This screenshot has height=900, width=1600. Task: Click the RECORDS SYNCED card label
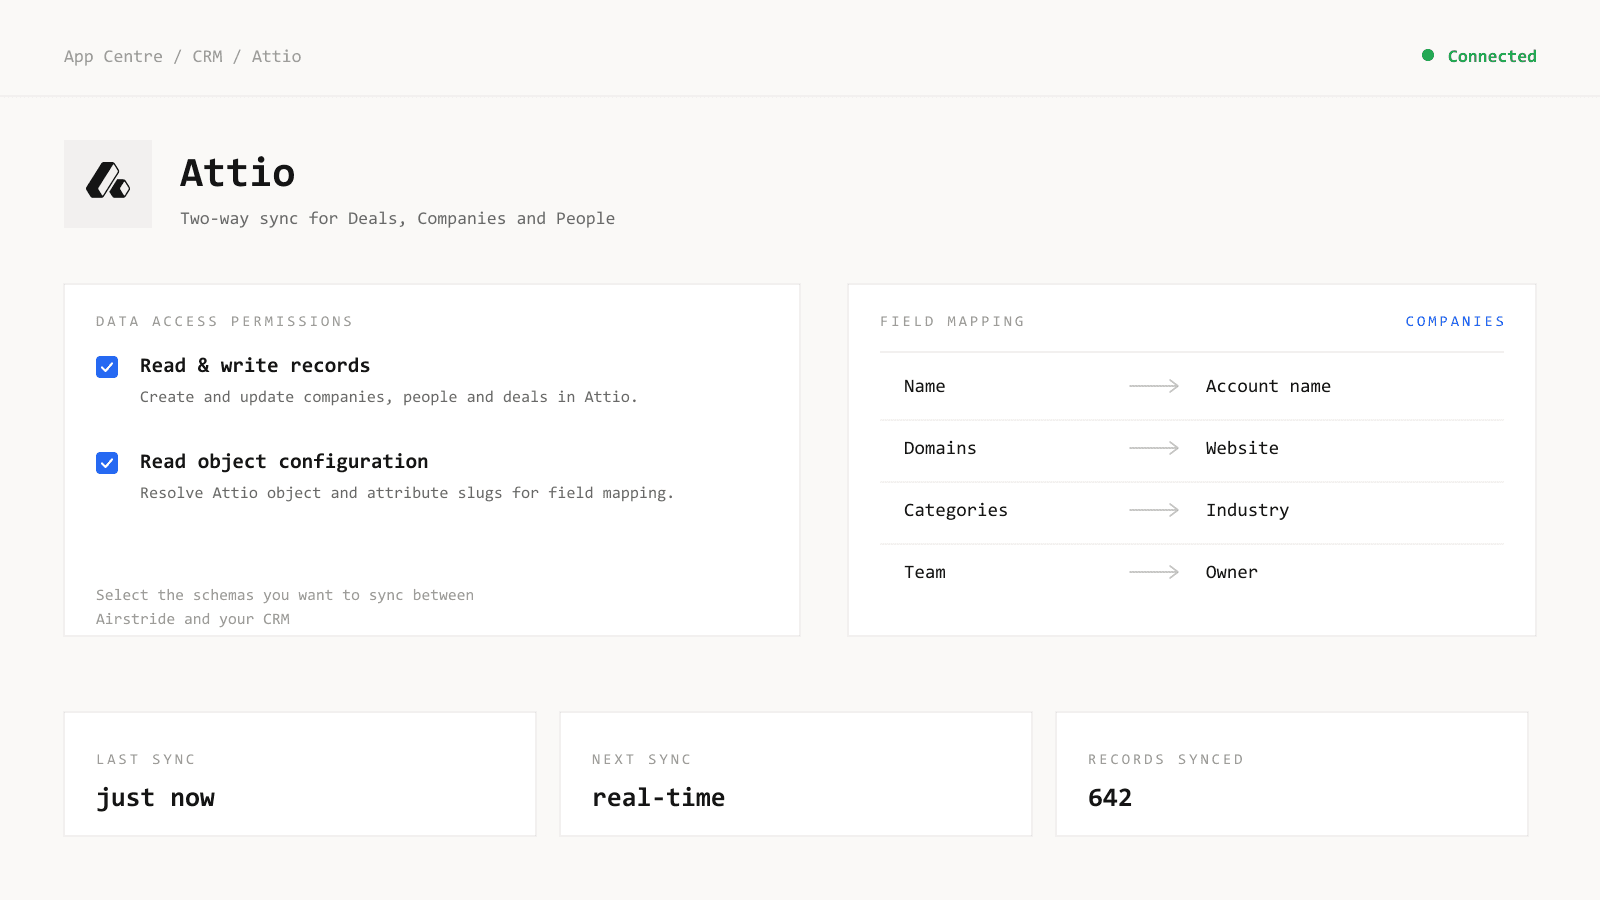point(1166,759)
